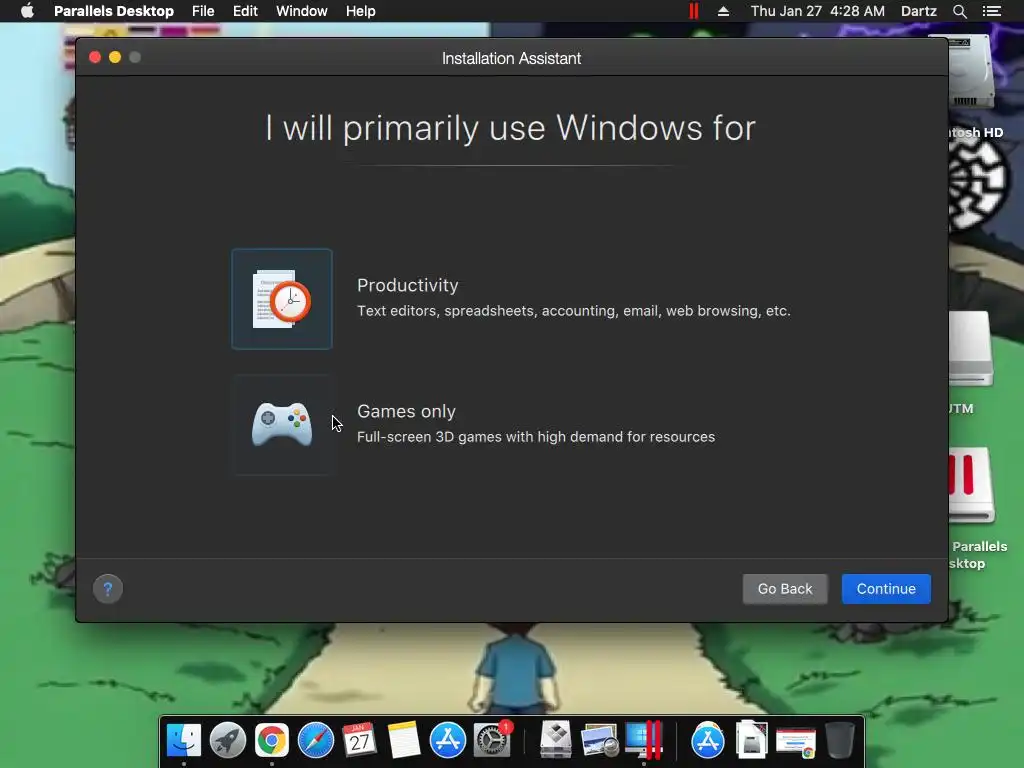Open the Edit menu
The height and width of the screenshot is (768, 1024).
pos(245,11)
